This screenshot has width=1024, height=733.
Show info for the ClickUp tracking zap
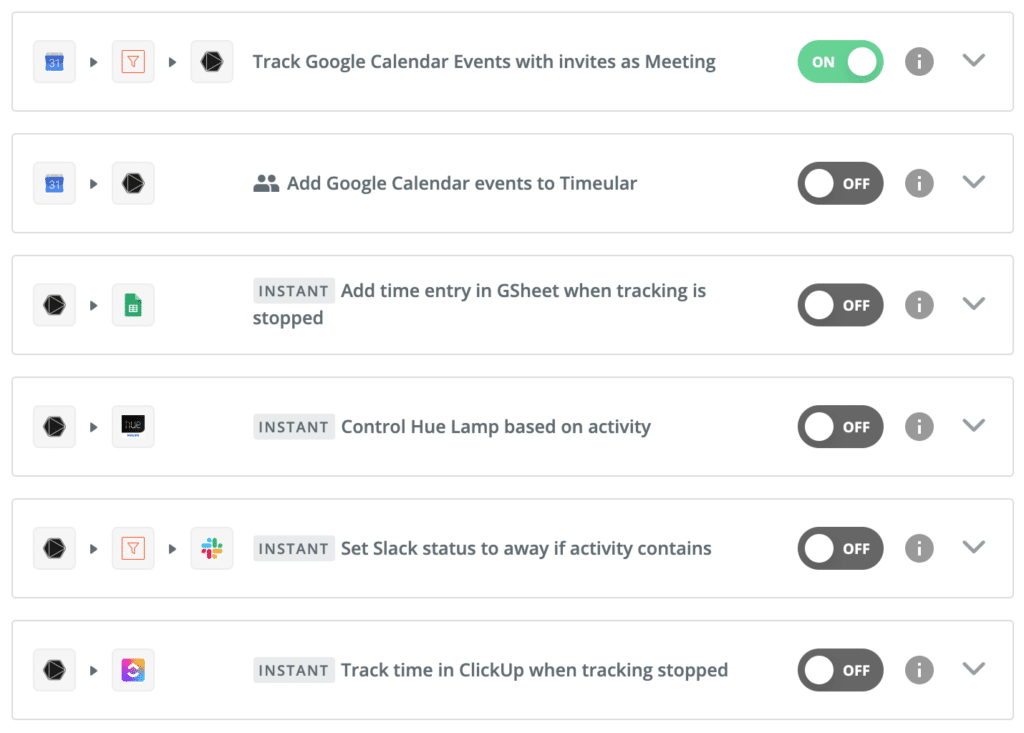click(919, 670)
